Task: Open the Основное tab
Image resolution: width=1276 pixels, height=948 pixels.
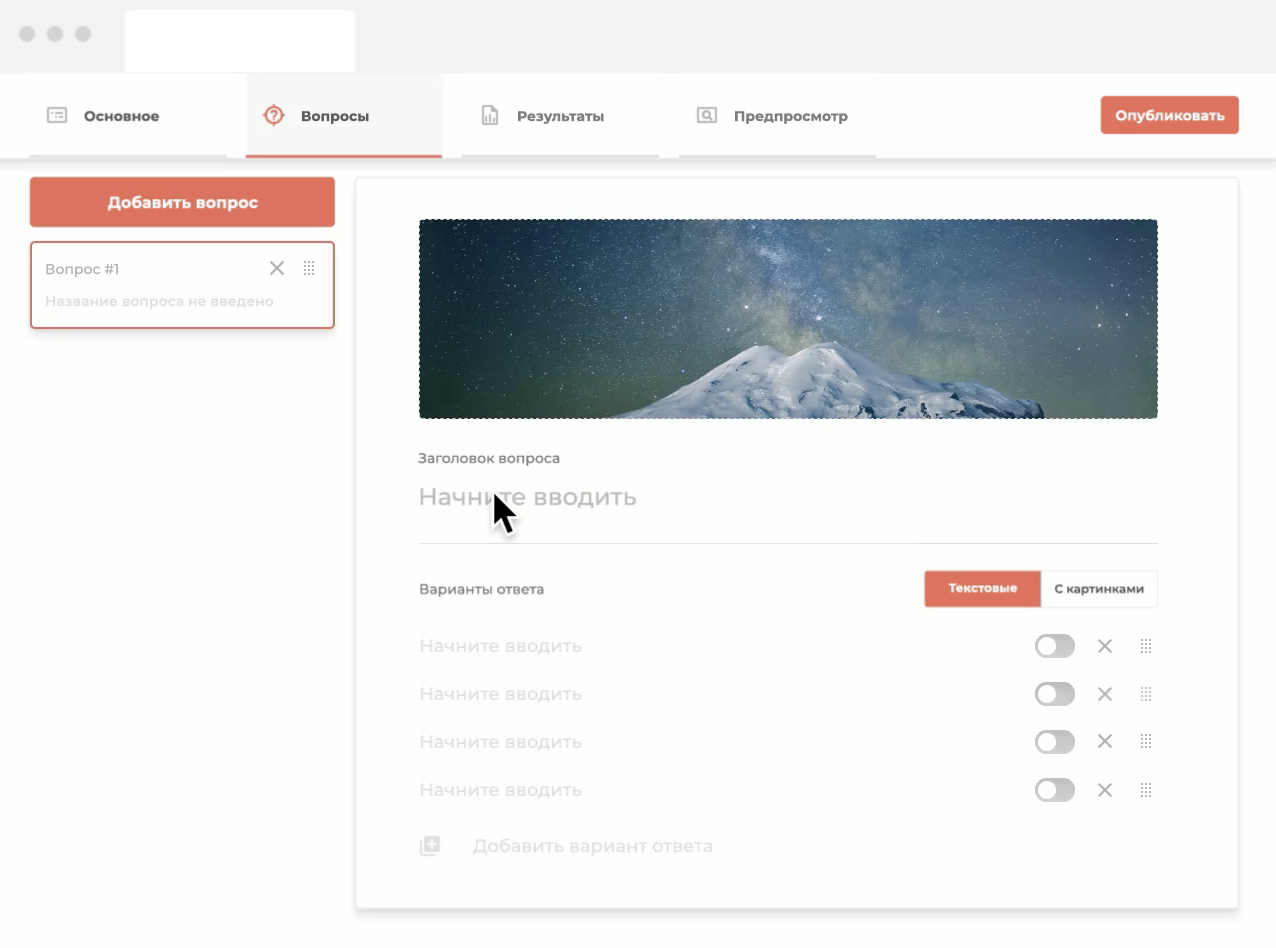Action: 127,116
